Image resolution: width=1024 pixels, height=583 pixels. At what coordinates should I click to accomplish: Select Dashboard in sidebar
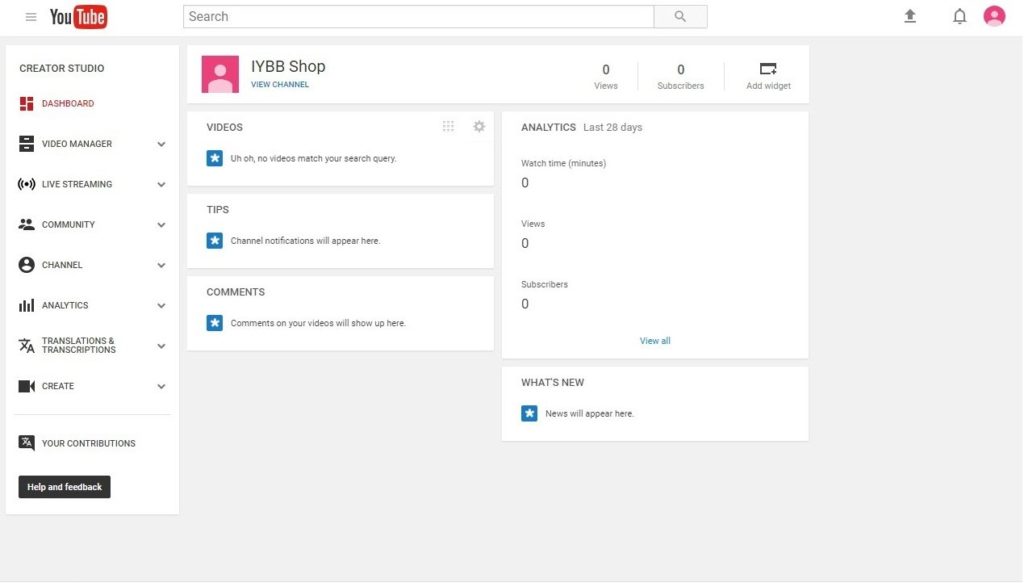(x=68, y=104)
